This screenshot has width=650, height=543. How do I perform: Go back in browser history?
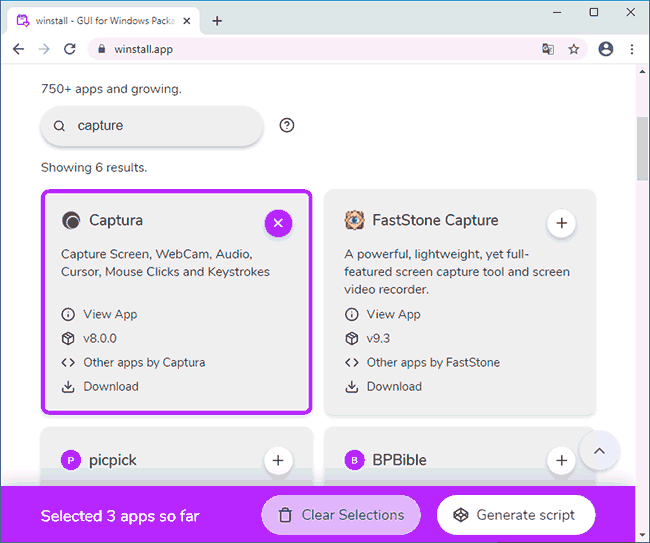click(x=18, y=49)
